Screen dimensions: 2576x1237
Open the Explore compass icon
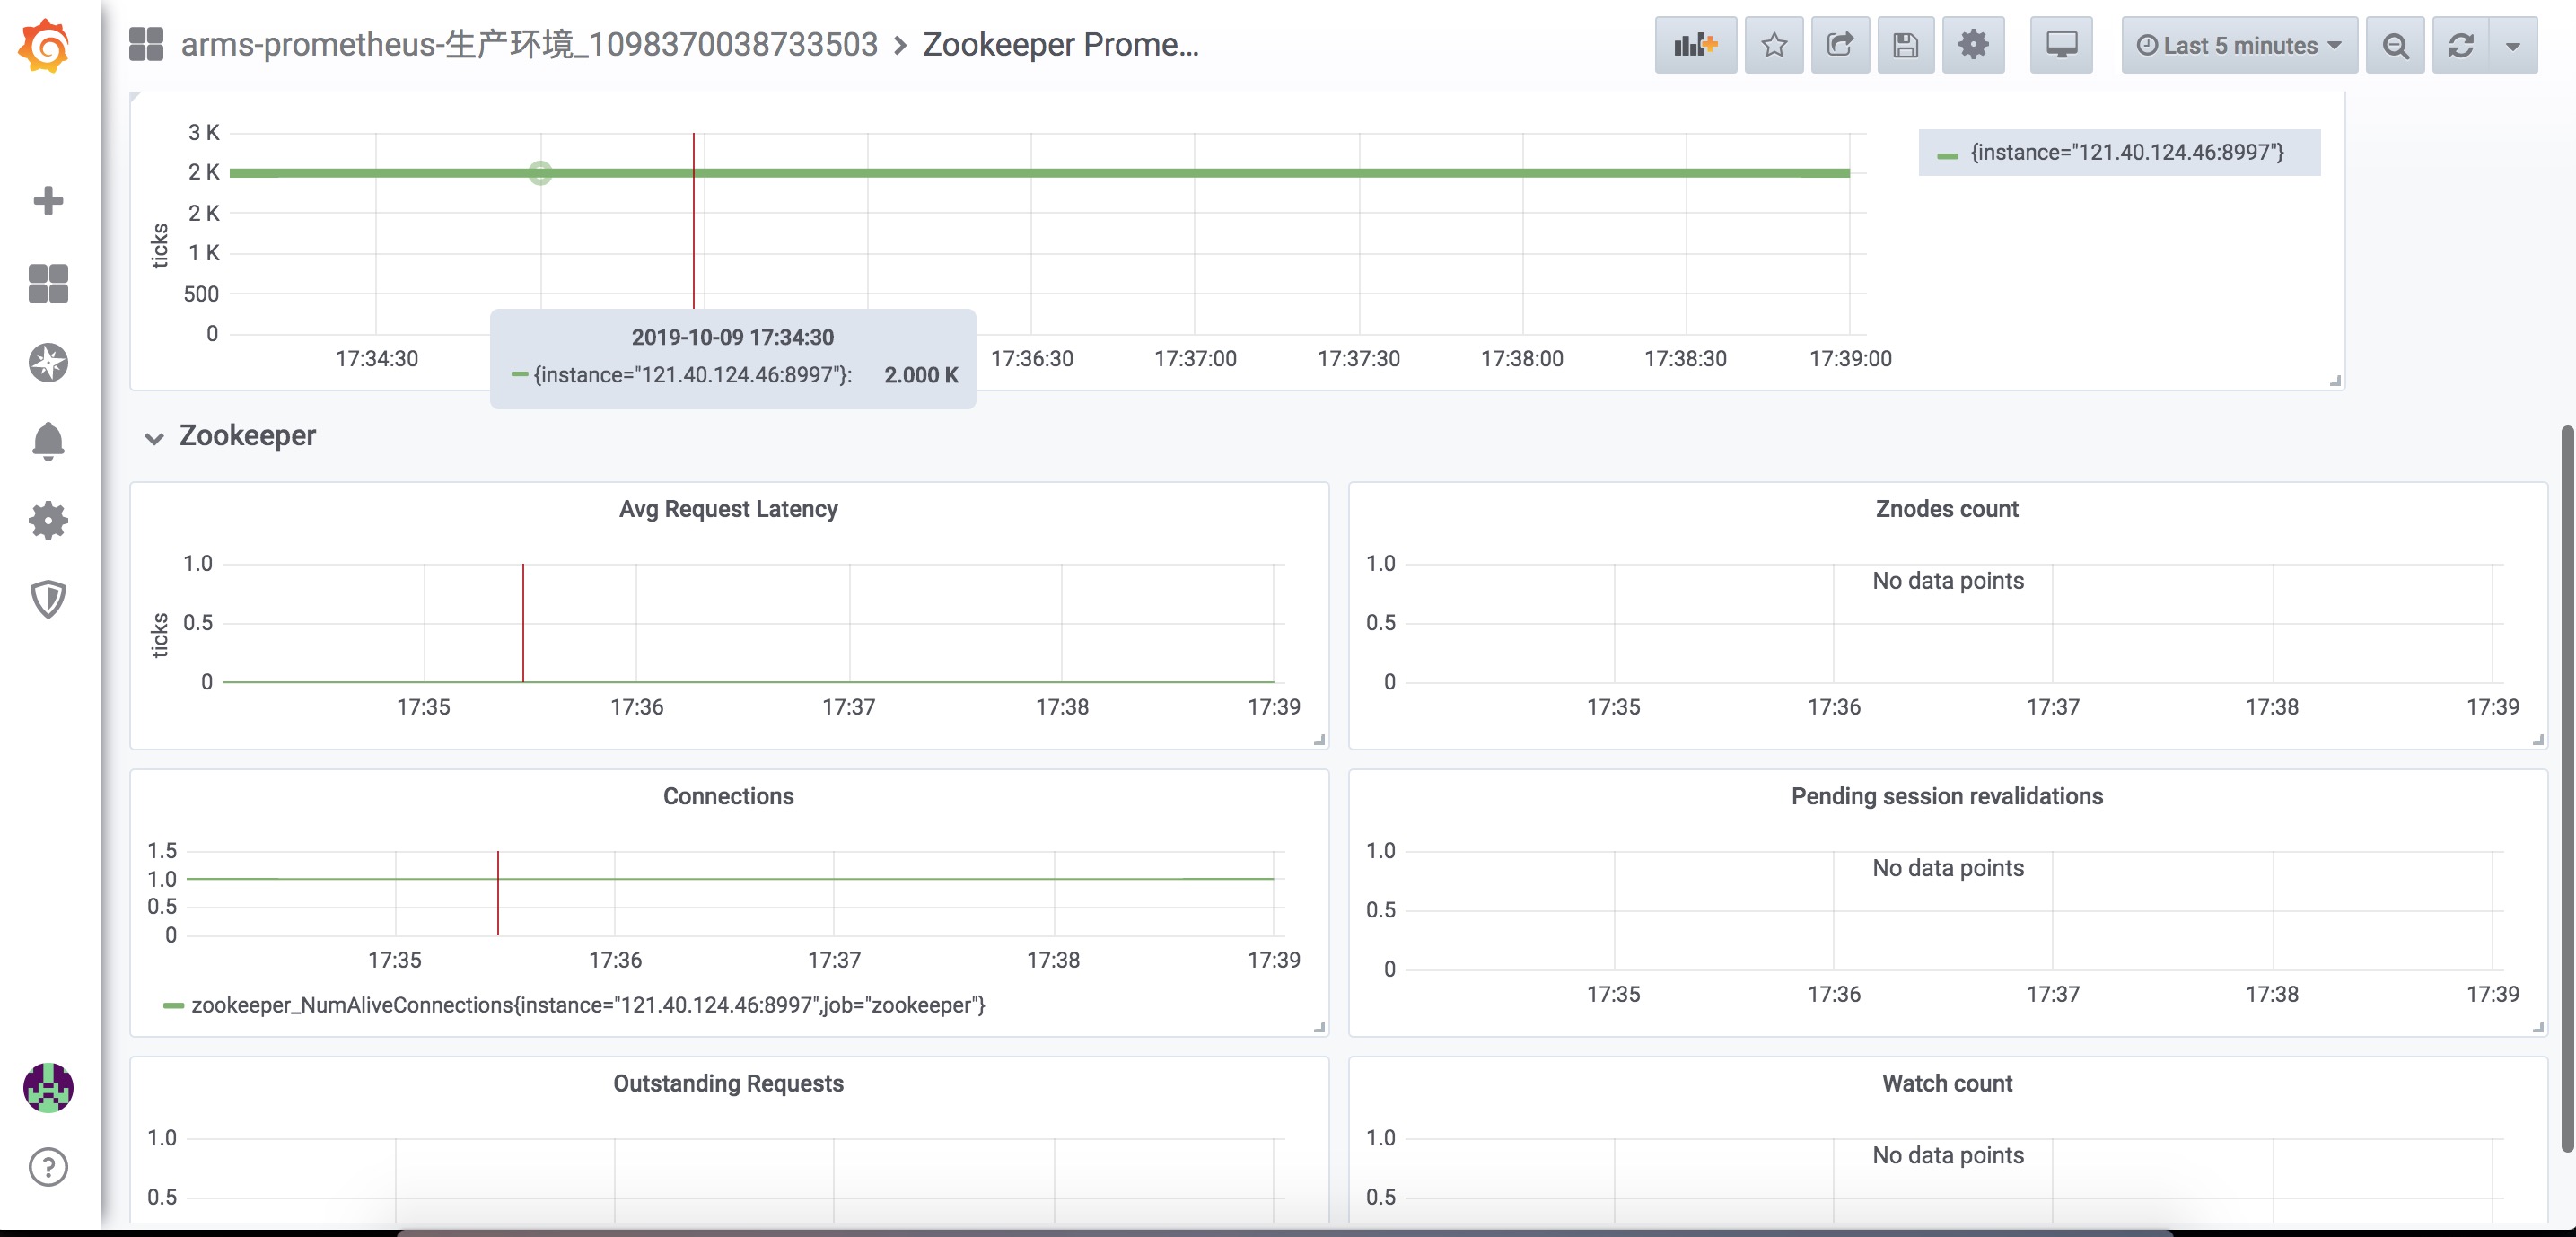pyautogui.click(x=48, y=363)
